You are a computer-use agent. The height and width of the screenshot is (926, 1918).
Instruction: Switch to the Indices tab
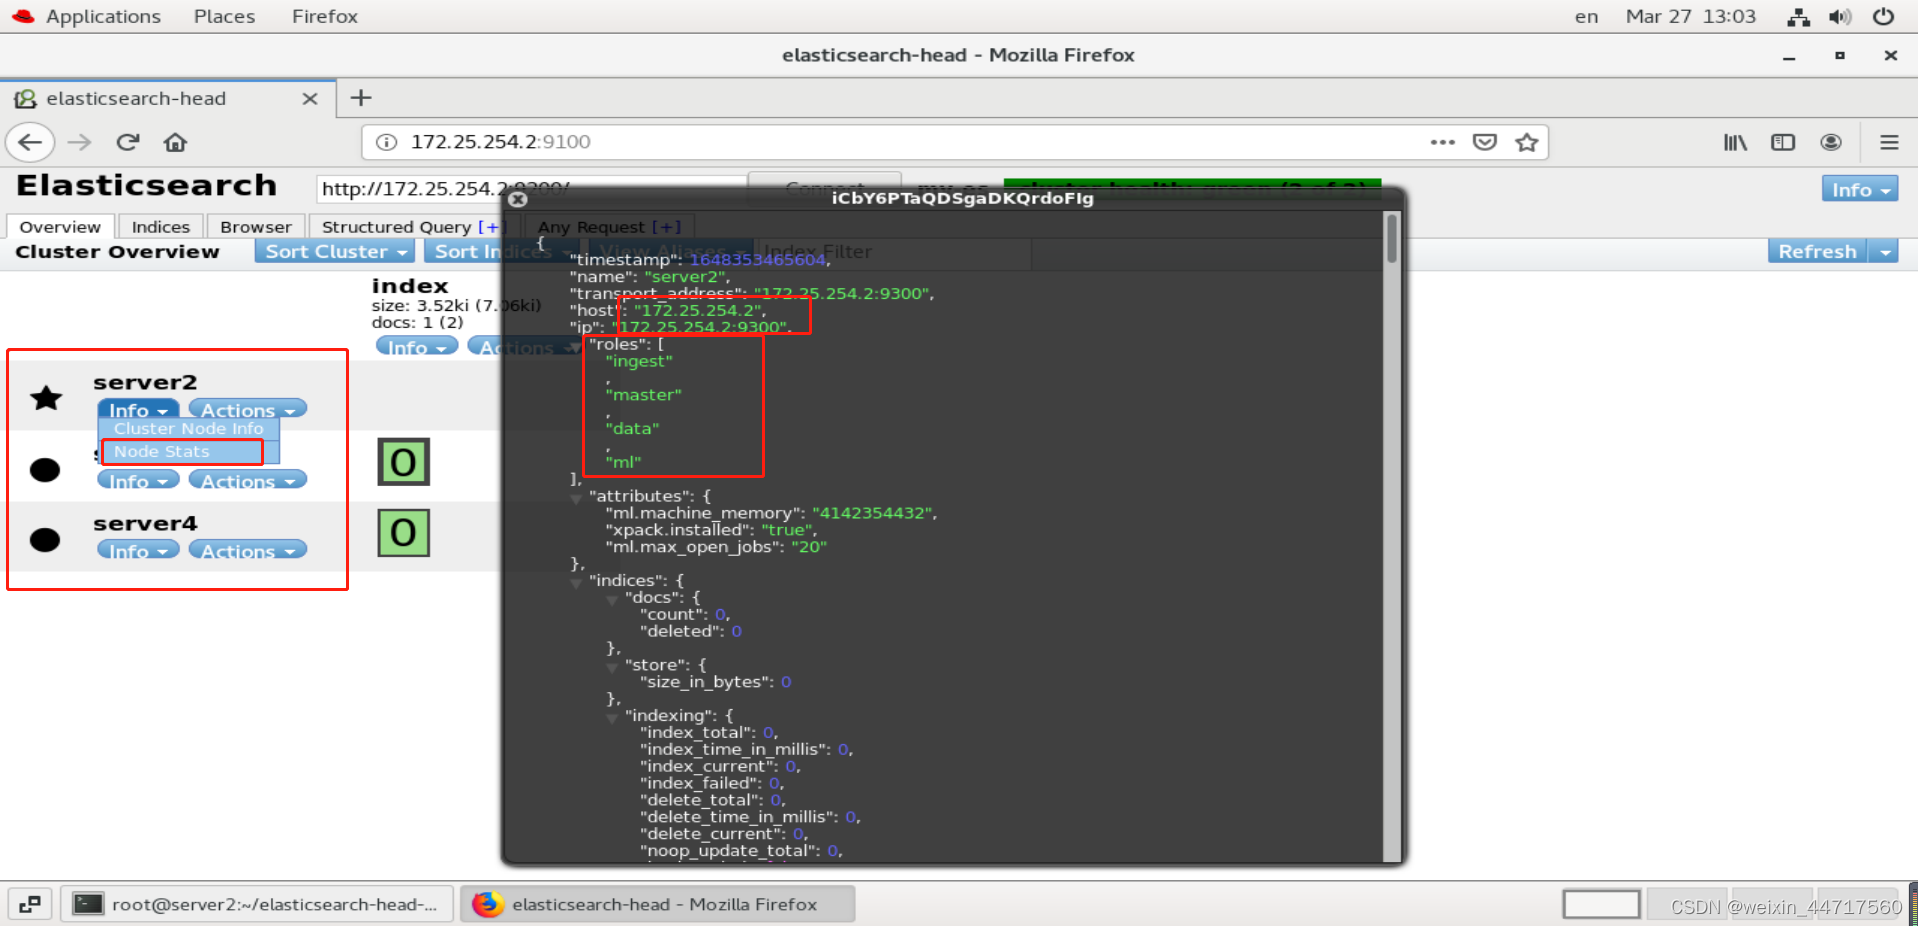(x=160, y=227)
